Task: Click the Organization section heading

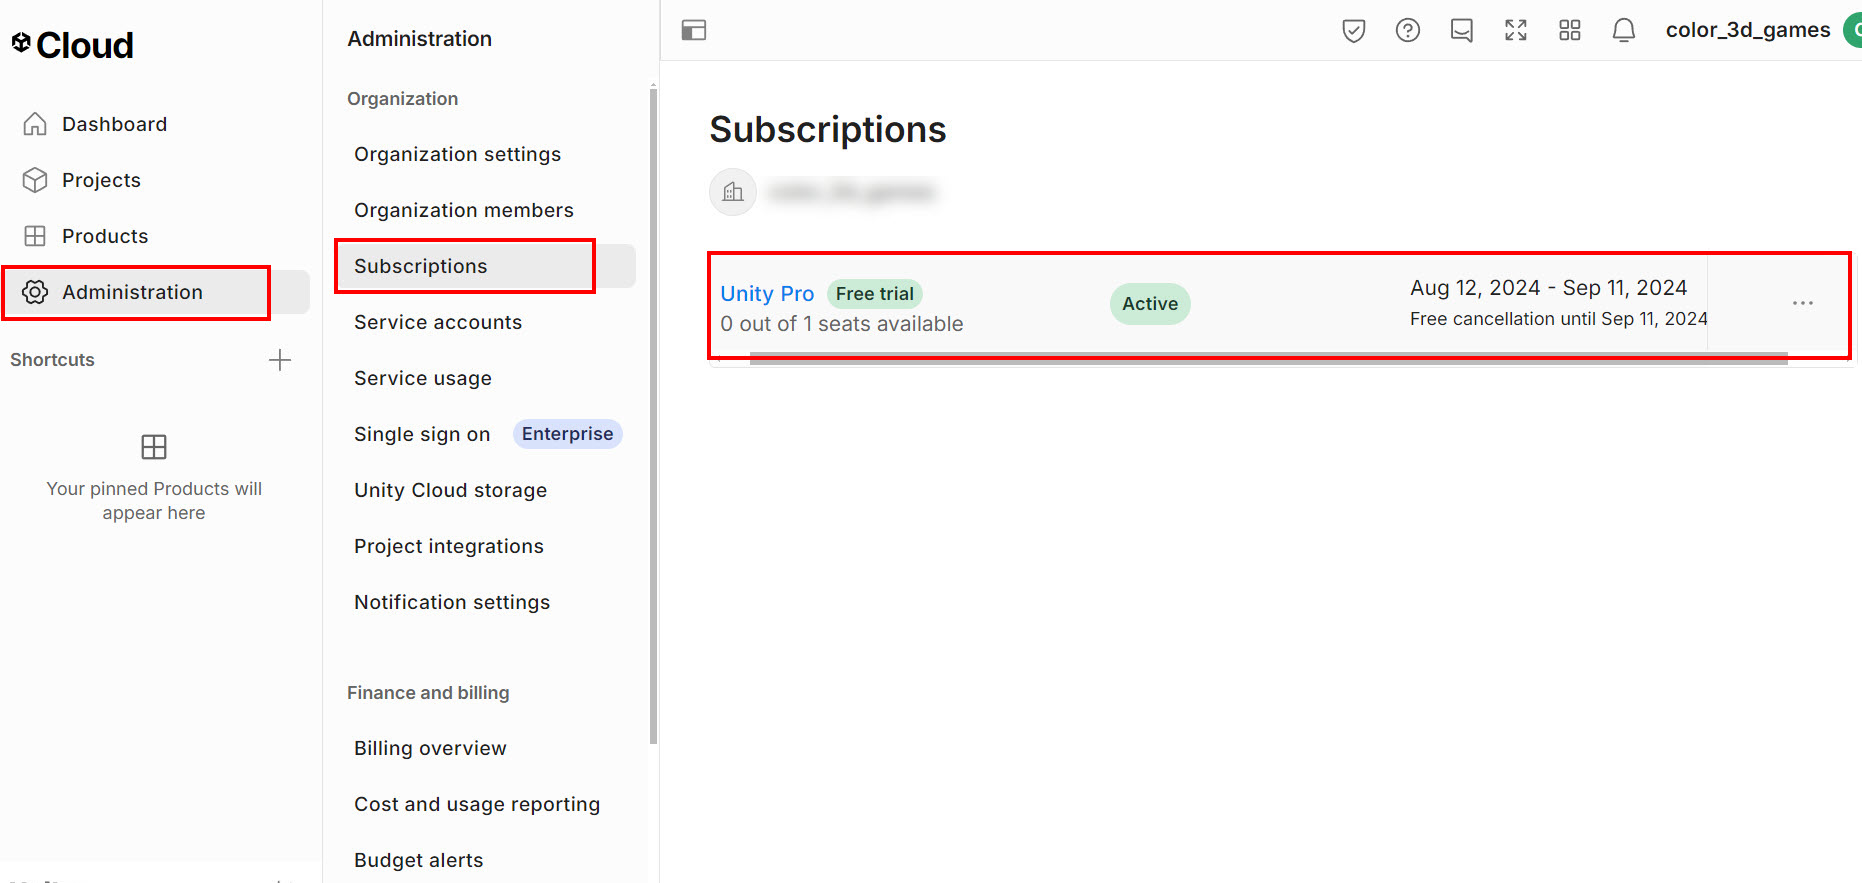Action: coord(402,99)
